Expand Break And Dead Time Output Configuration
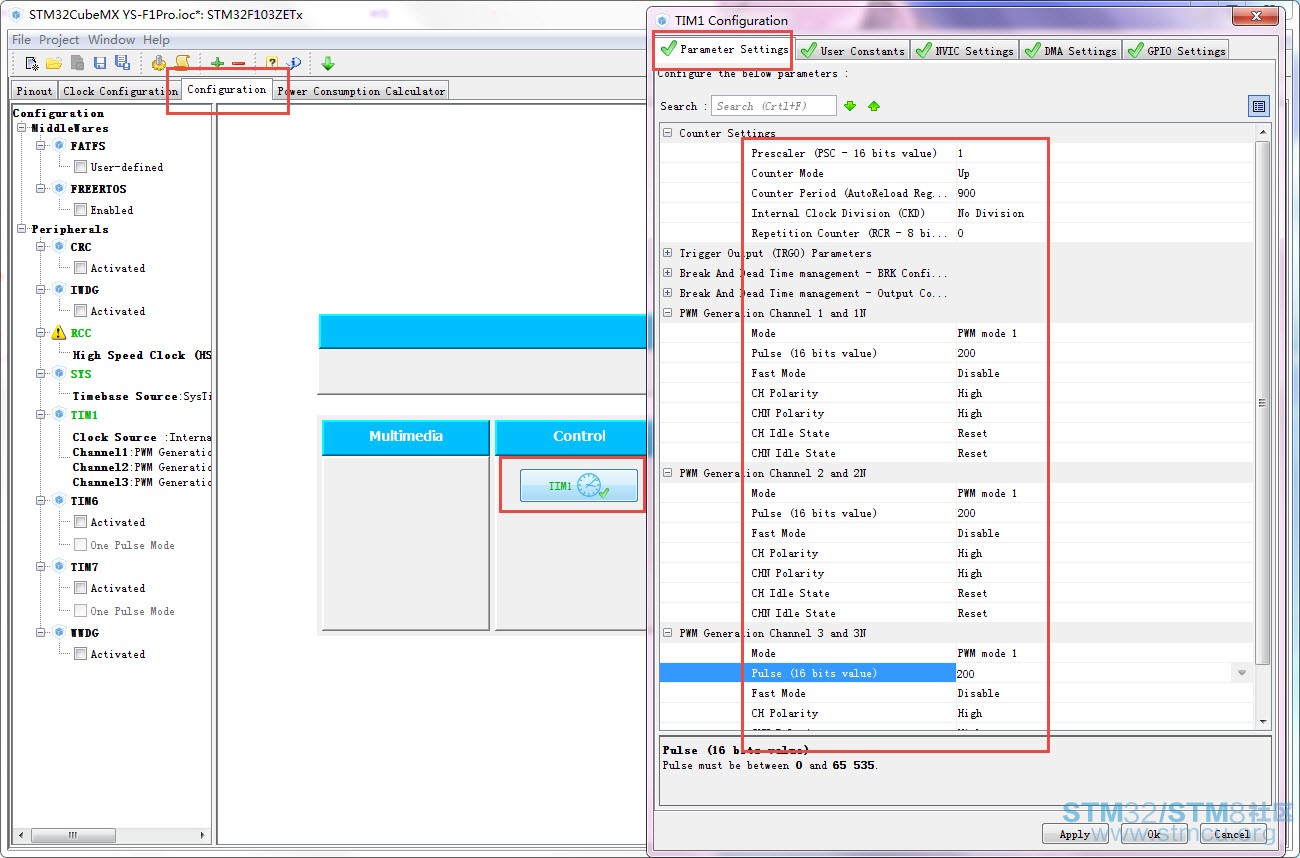 pos(667,293)
